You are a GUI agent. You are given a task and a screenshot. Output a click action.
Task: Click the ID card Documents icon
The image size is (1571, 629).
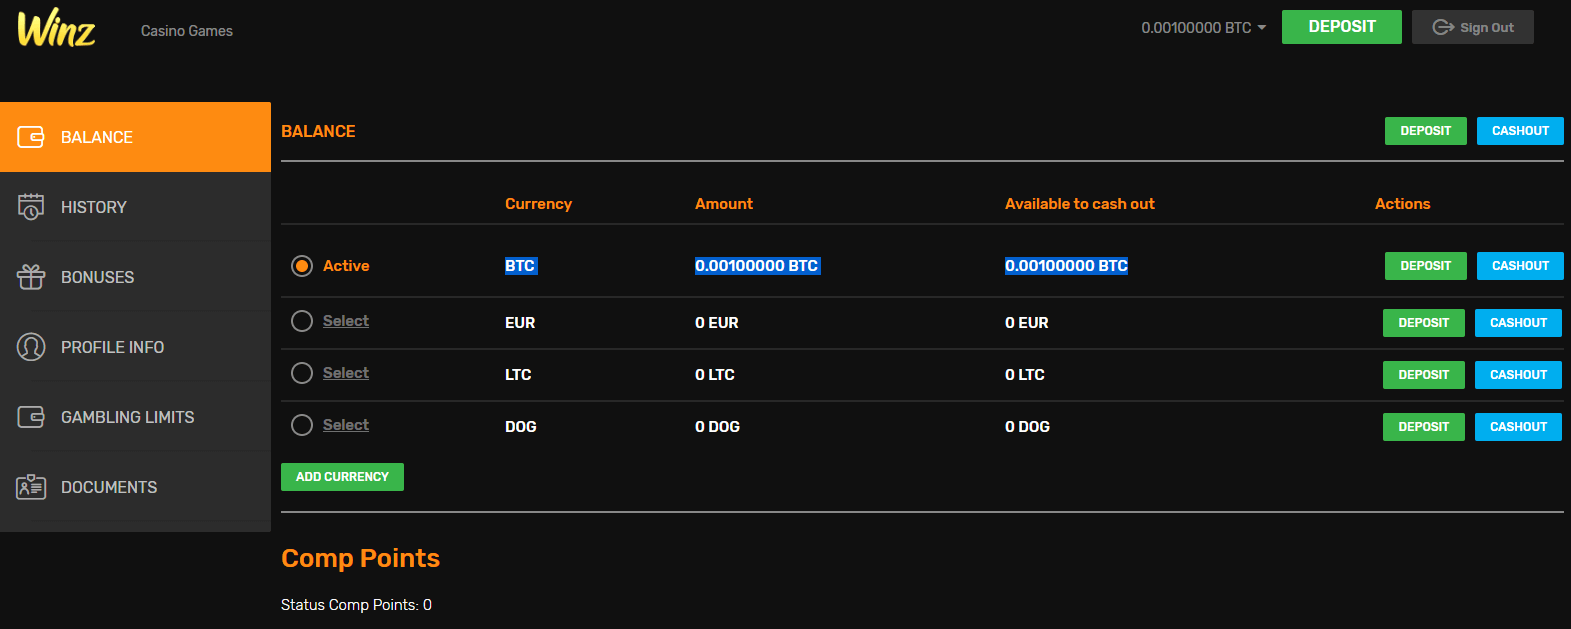[x=31, y=487]
